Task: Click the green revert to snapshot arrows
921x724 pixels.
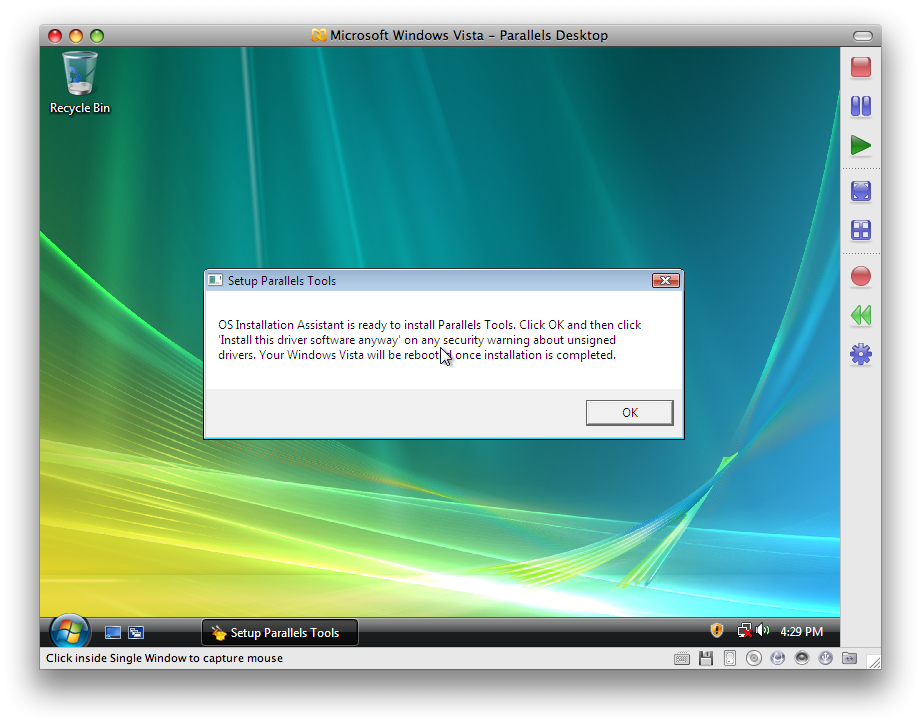Action: point(861,315)
